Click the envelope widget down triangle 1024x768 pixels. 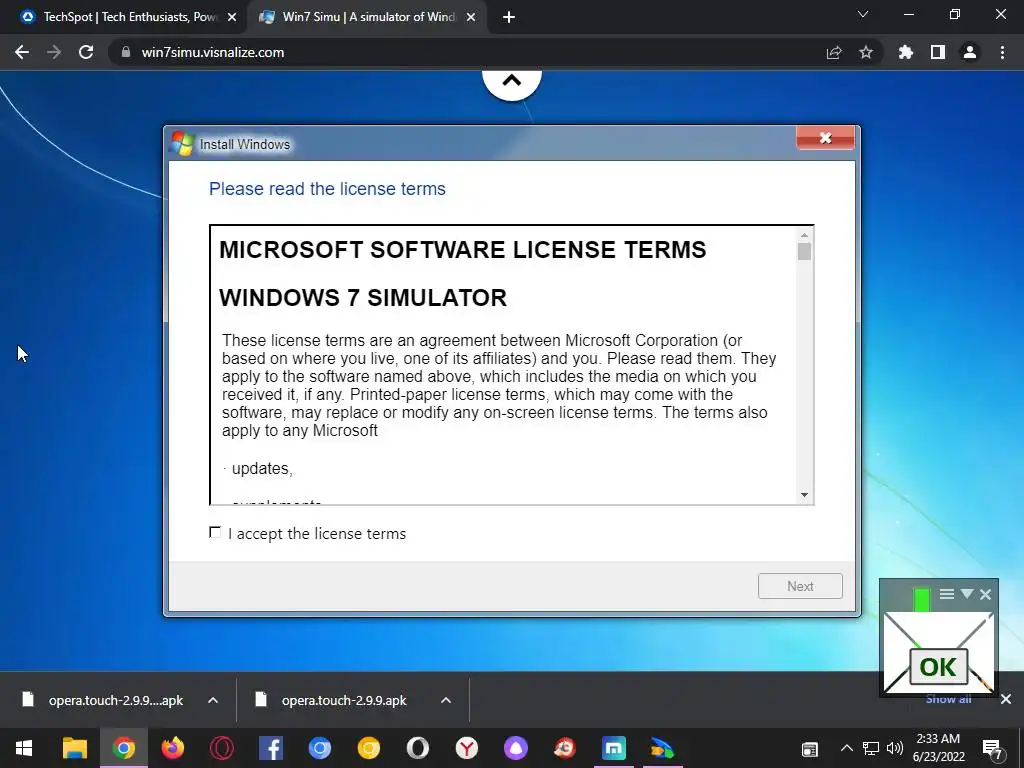point(967,594)
